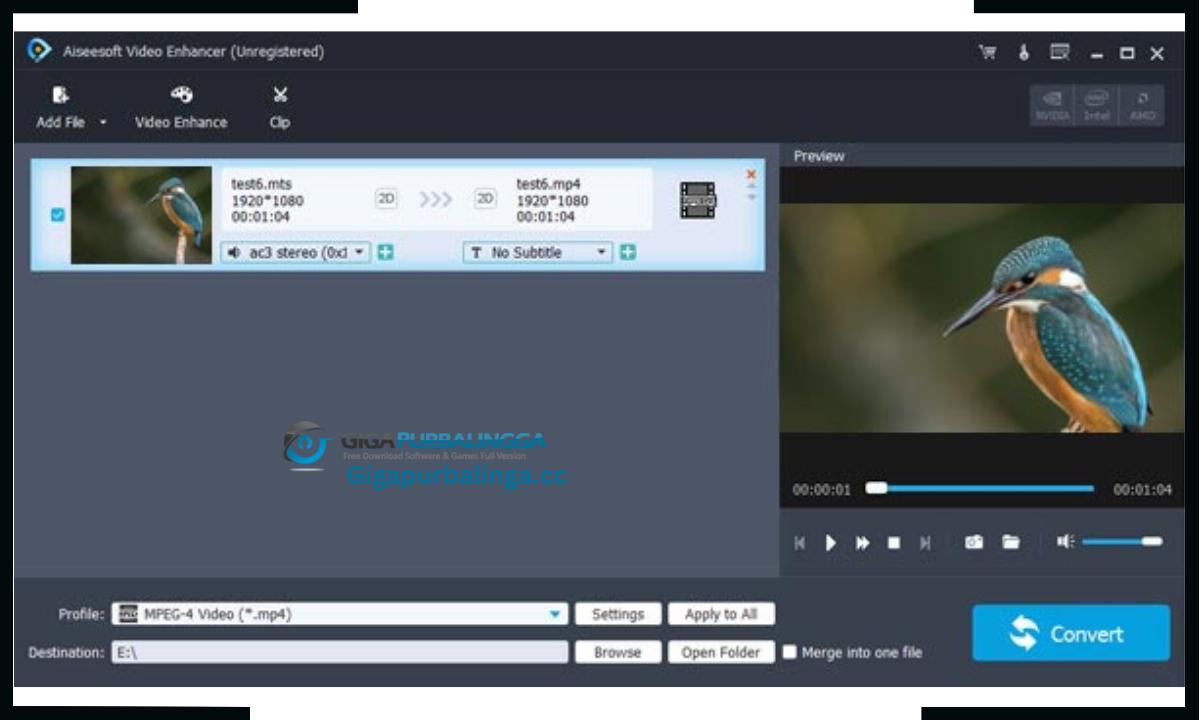Adjust the preview volume slider
Screen dimensions: 1200x720
tap(1122, 542)
